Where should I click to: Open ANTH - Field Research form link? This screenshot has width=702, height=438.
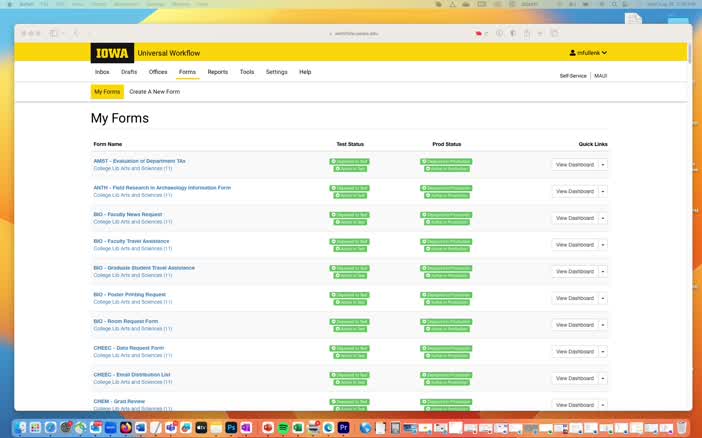point(162,187)
